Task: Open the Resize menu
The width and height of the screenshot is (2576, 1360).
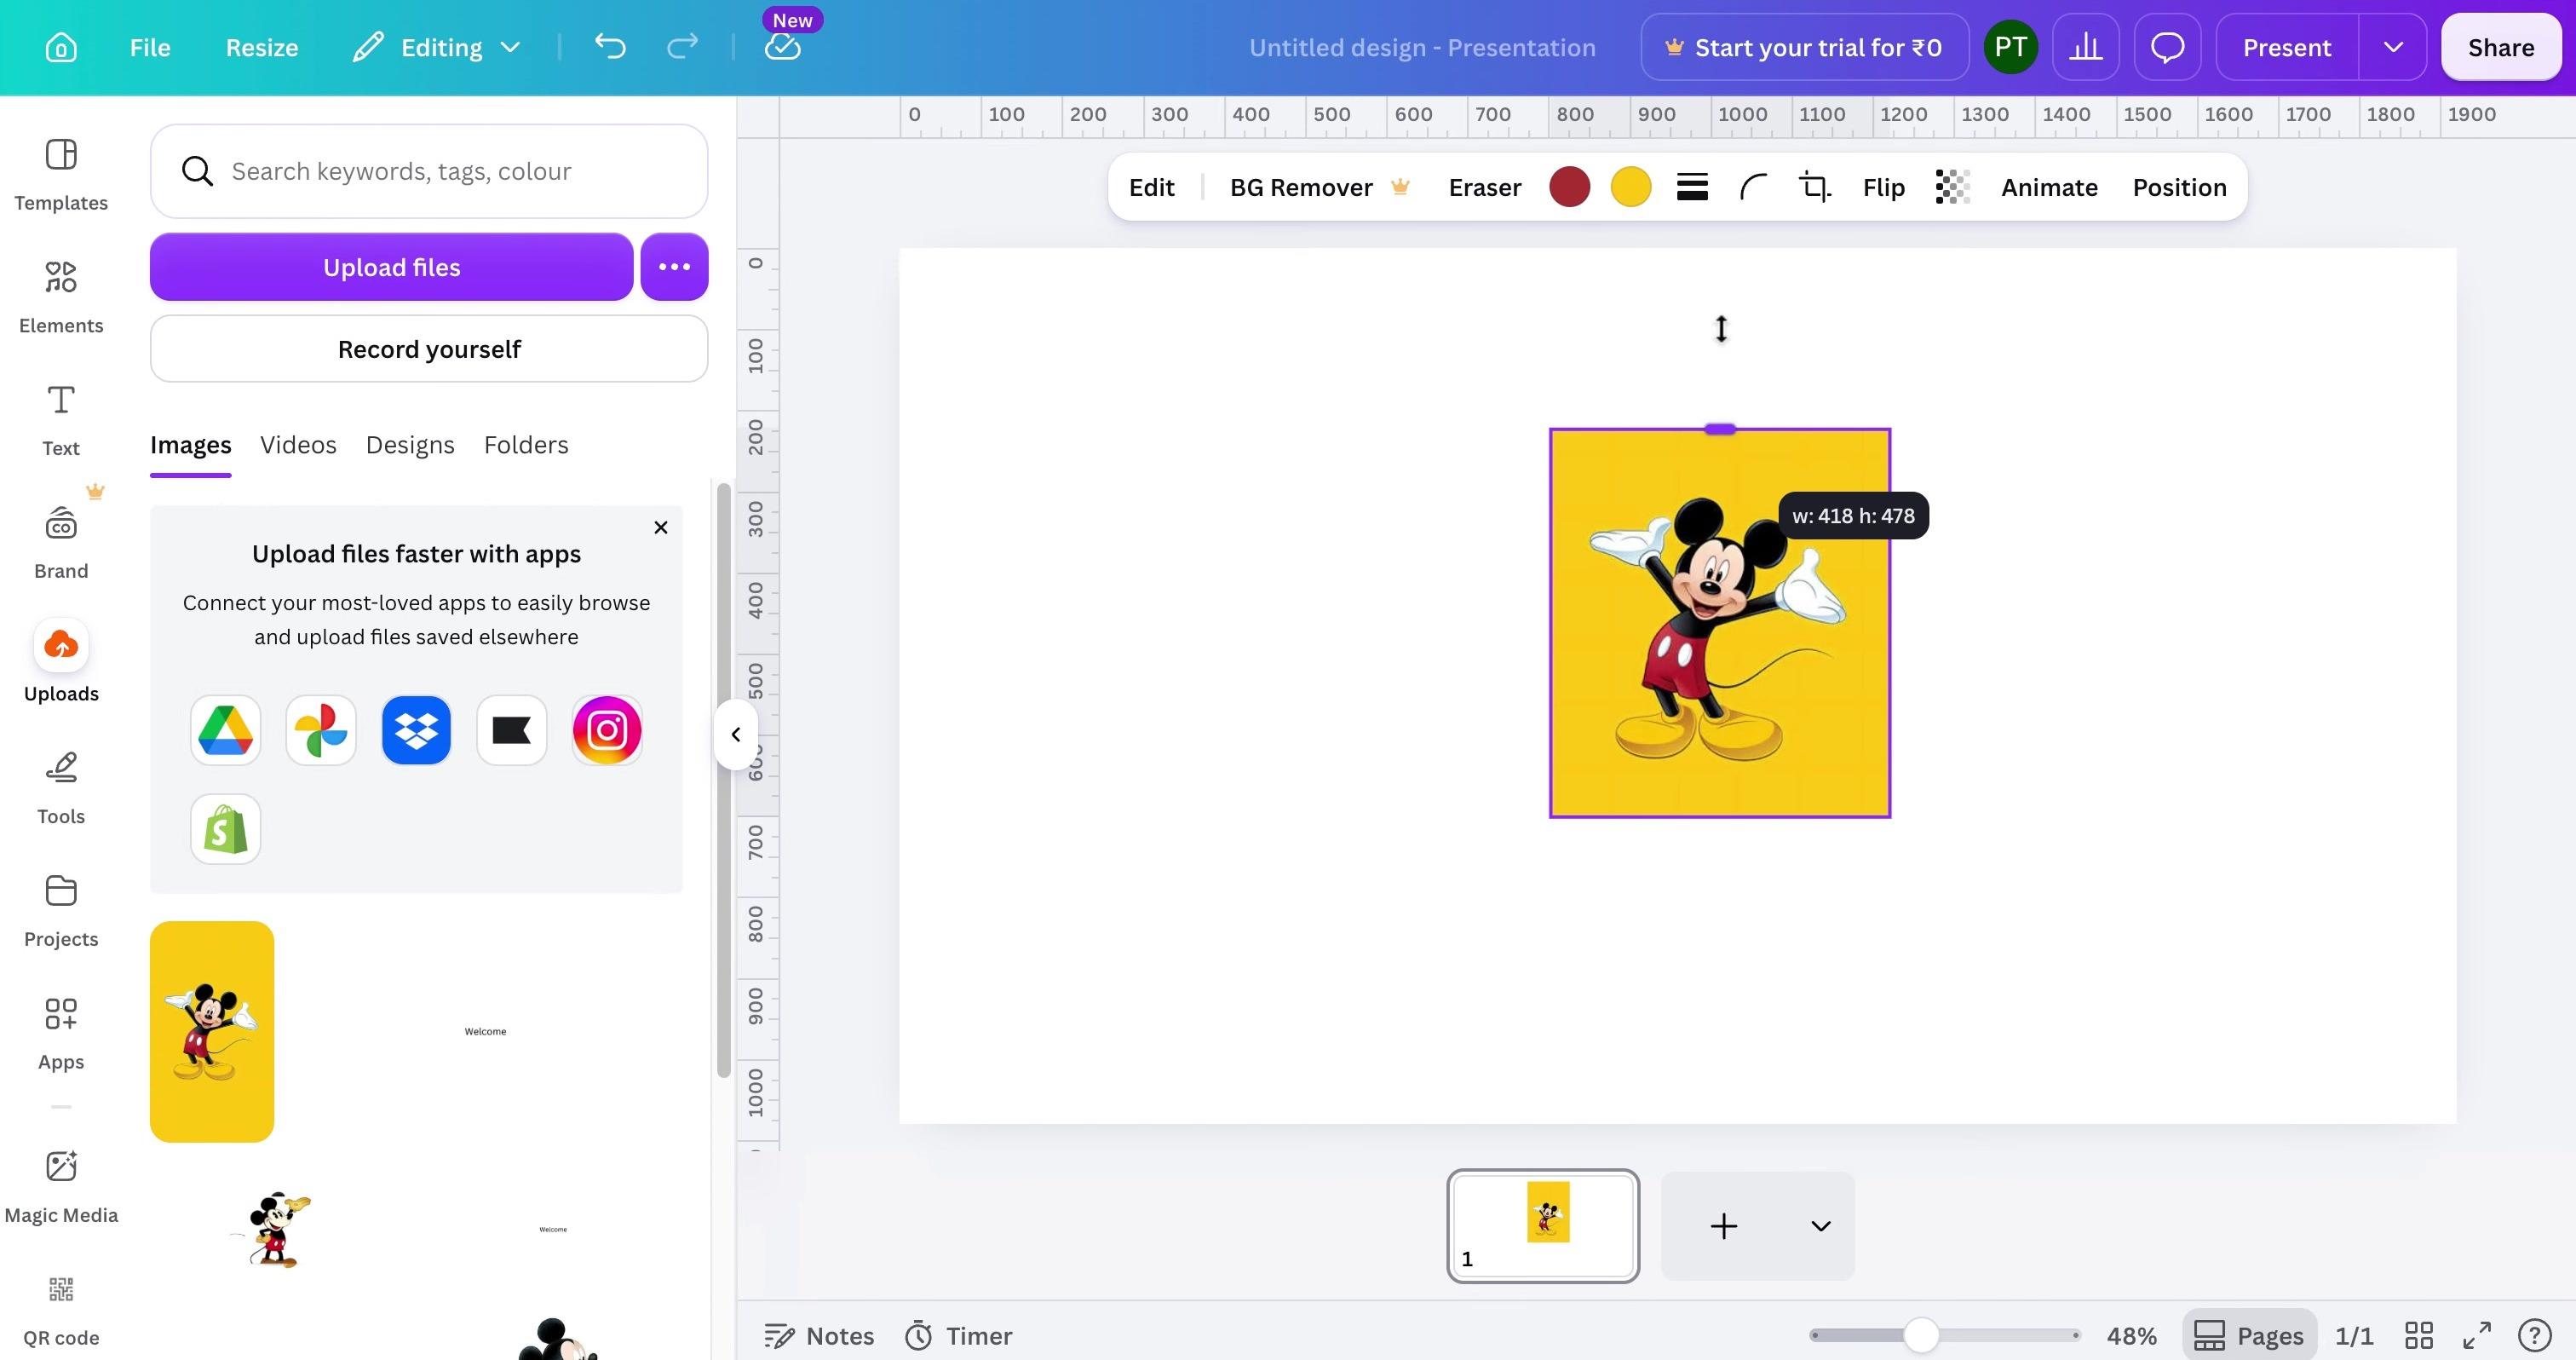Action: pyautogui.click(x=262, y=47)
